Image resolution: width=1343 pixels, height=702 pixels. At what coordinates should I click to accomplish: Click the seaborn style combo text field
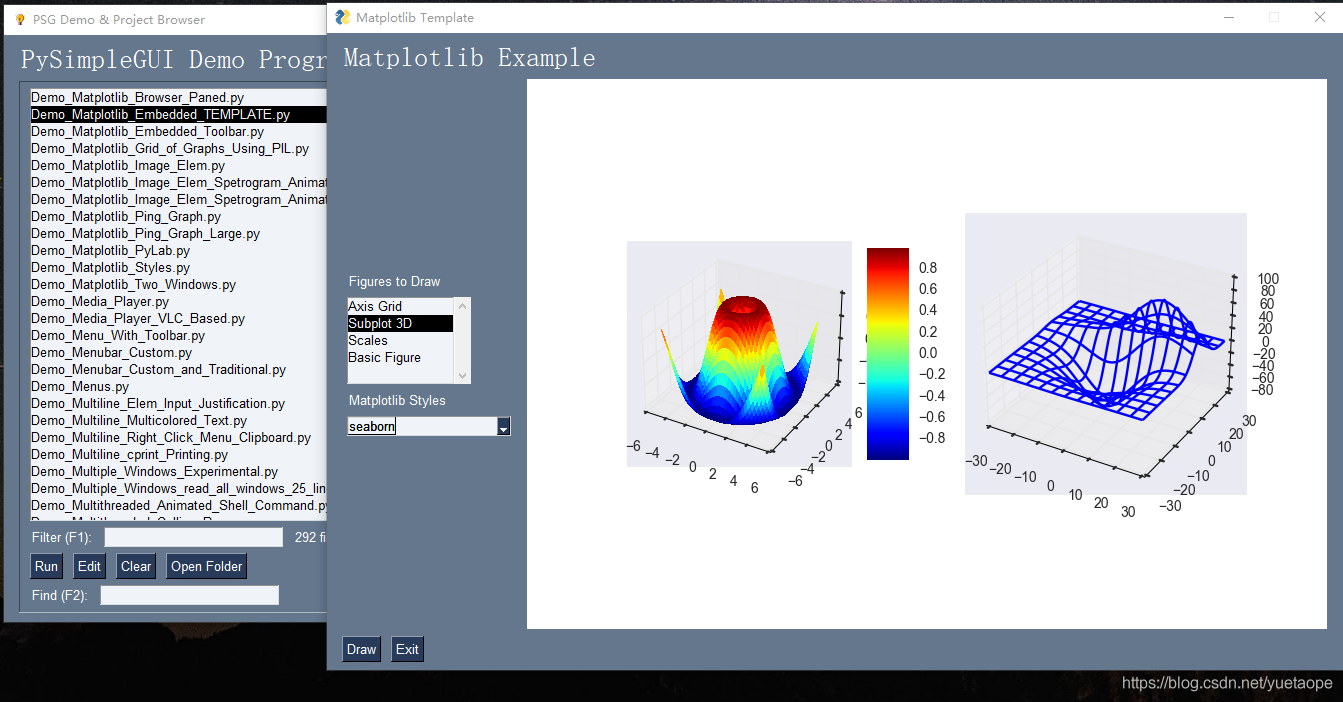point(422,427)
